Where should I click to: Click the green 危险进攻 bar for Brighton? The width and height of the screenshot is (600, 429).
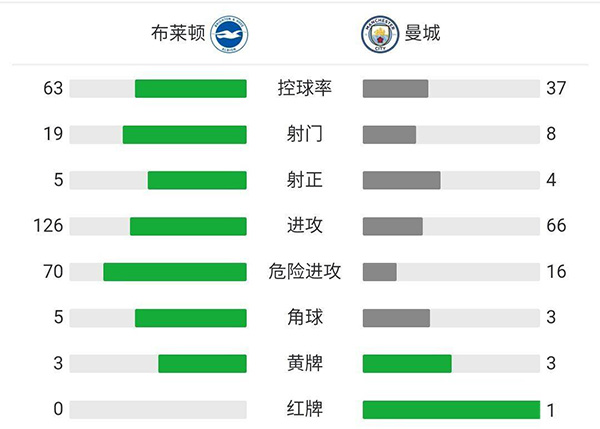(174, 271)
